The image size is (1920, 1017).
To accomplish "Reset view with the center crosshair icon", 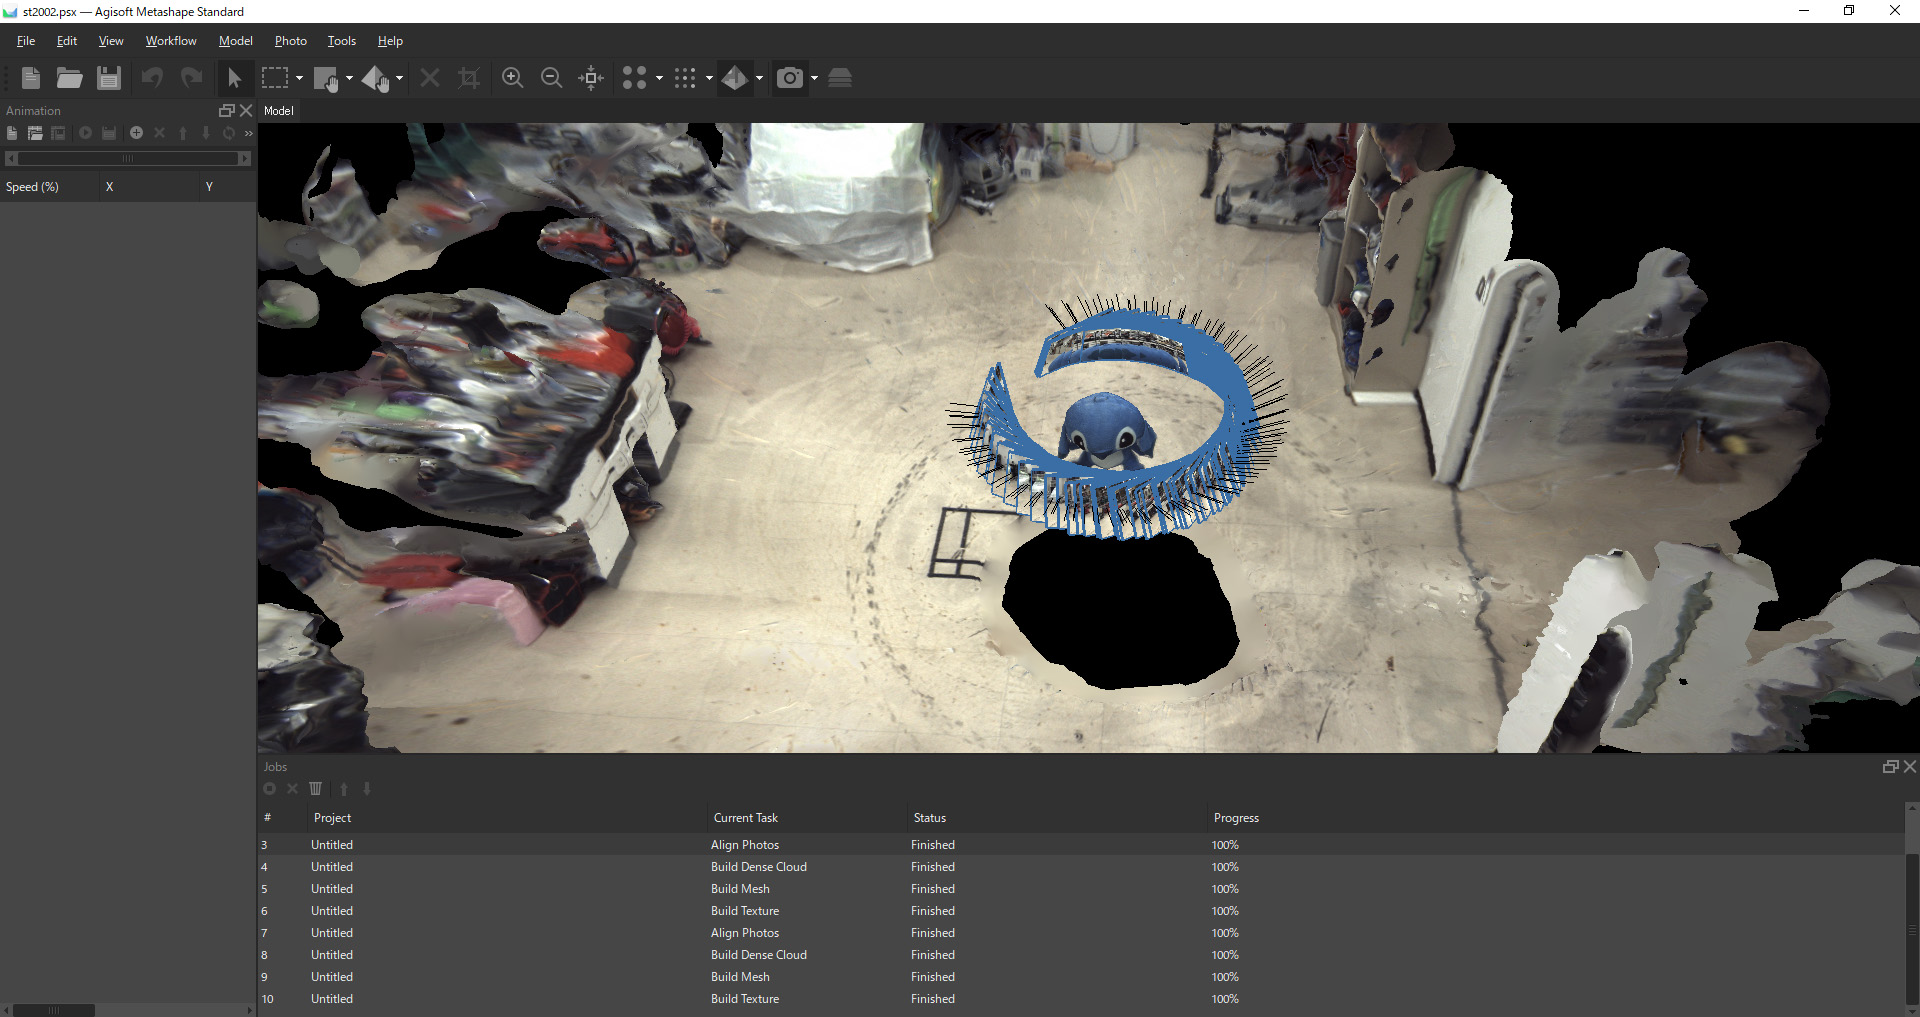I will 591,78.
